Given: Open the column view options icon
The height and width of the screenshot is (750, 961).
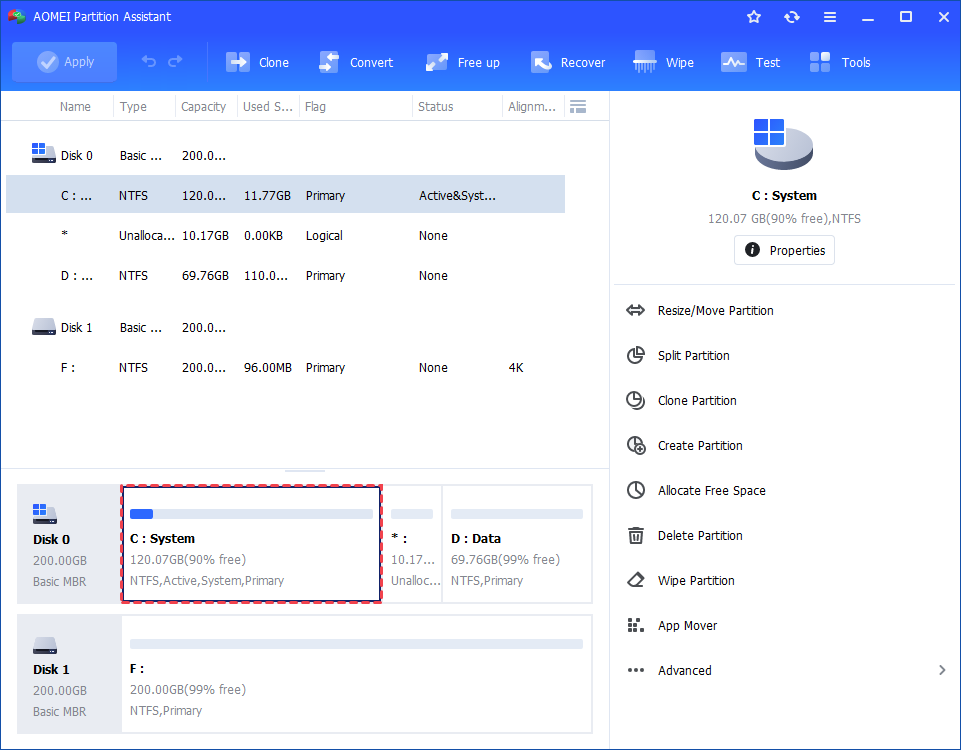Looking at the screenshot, I should point(577,106).
